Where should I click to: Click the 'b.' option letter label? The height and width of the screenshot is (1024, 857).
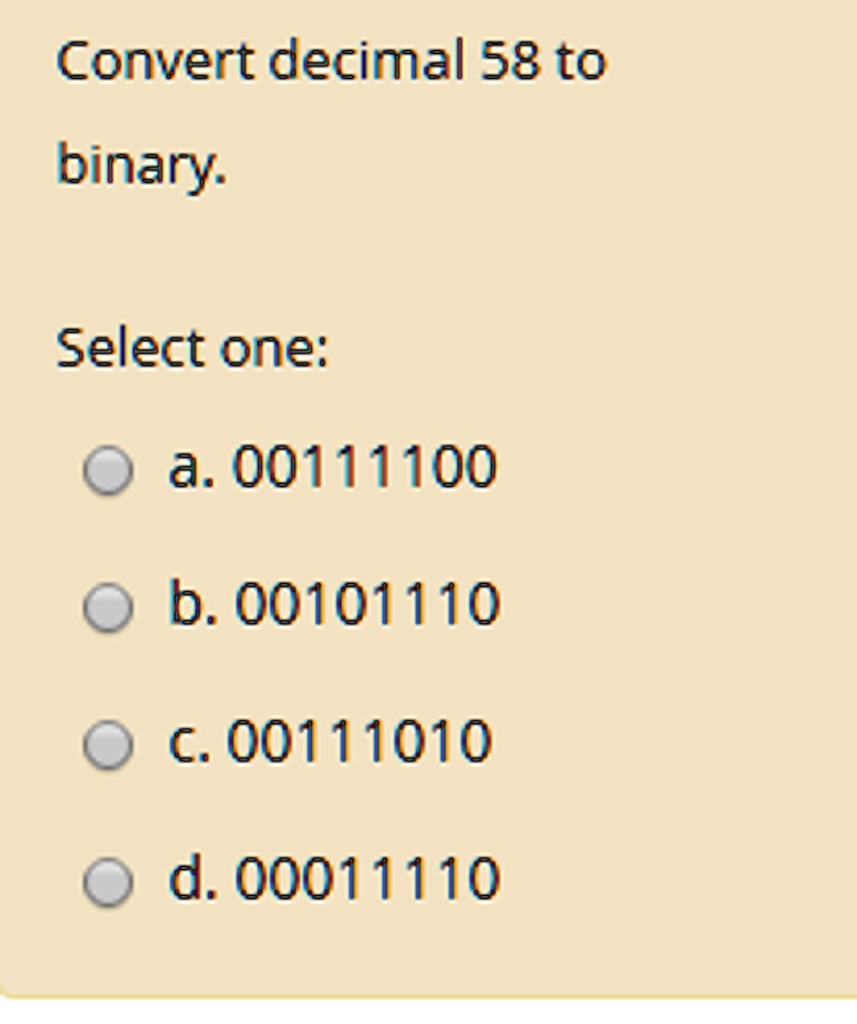coord(193,605)
